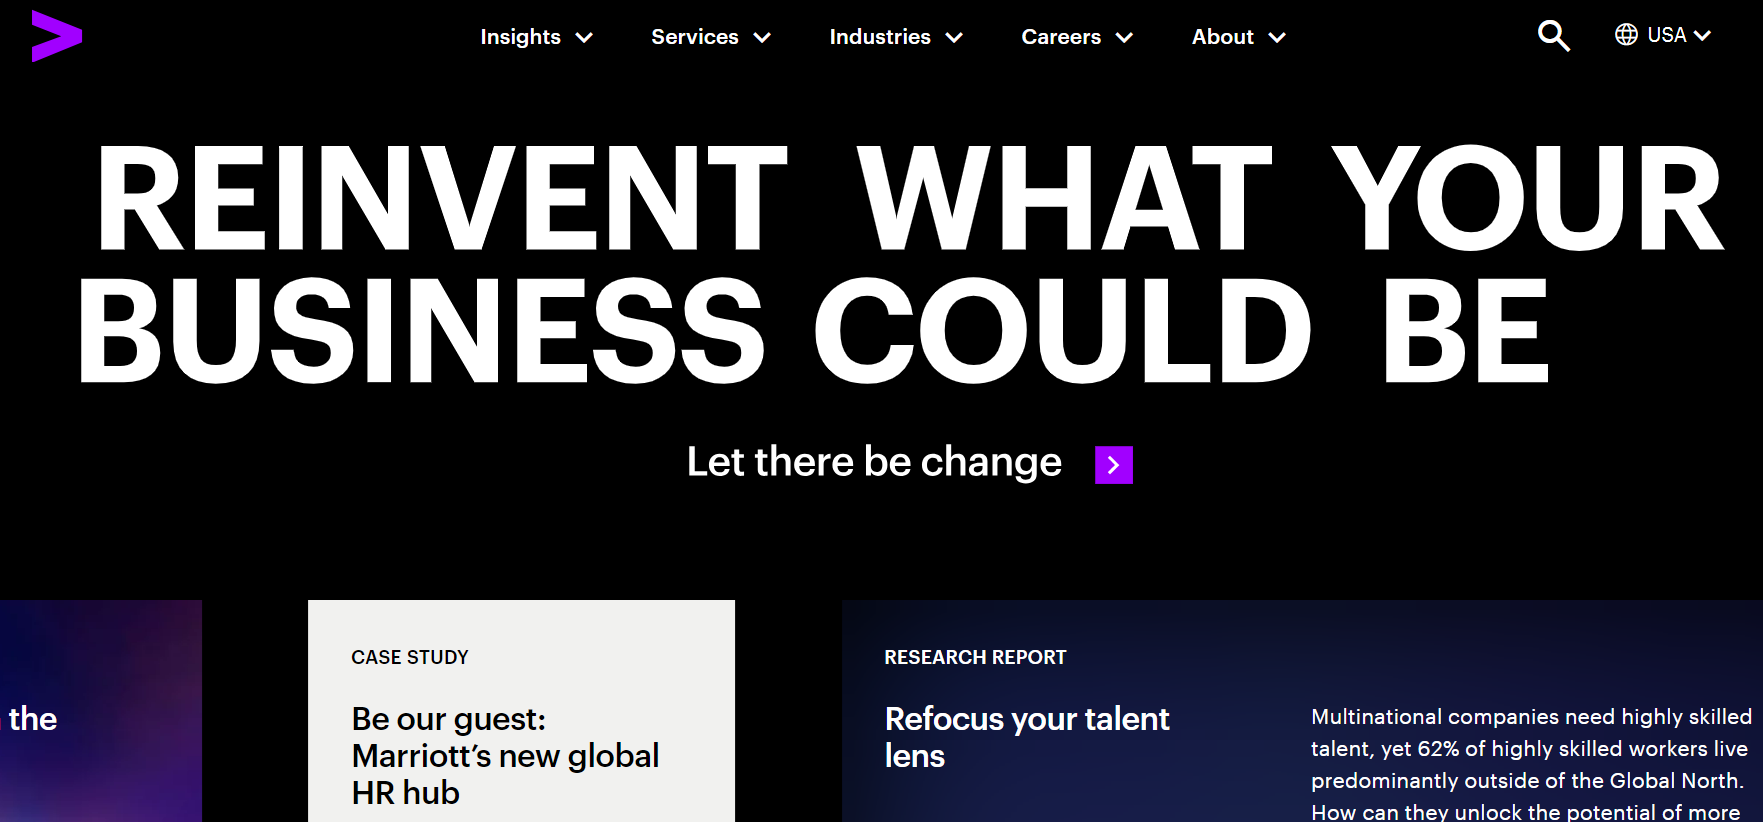
Task: Click the globe icon beside USA
Action: (x=1626, y=35)
